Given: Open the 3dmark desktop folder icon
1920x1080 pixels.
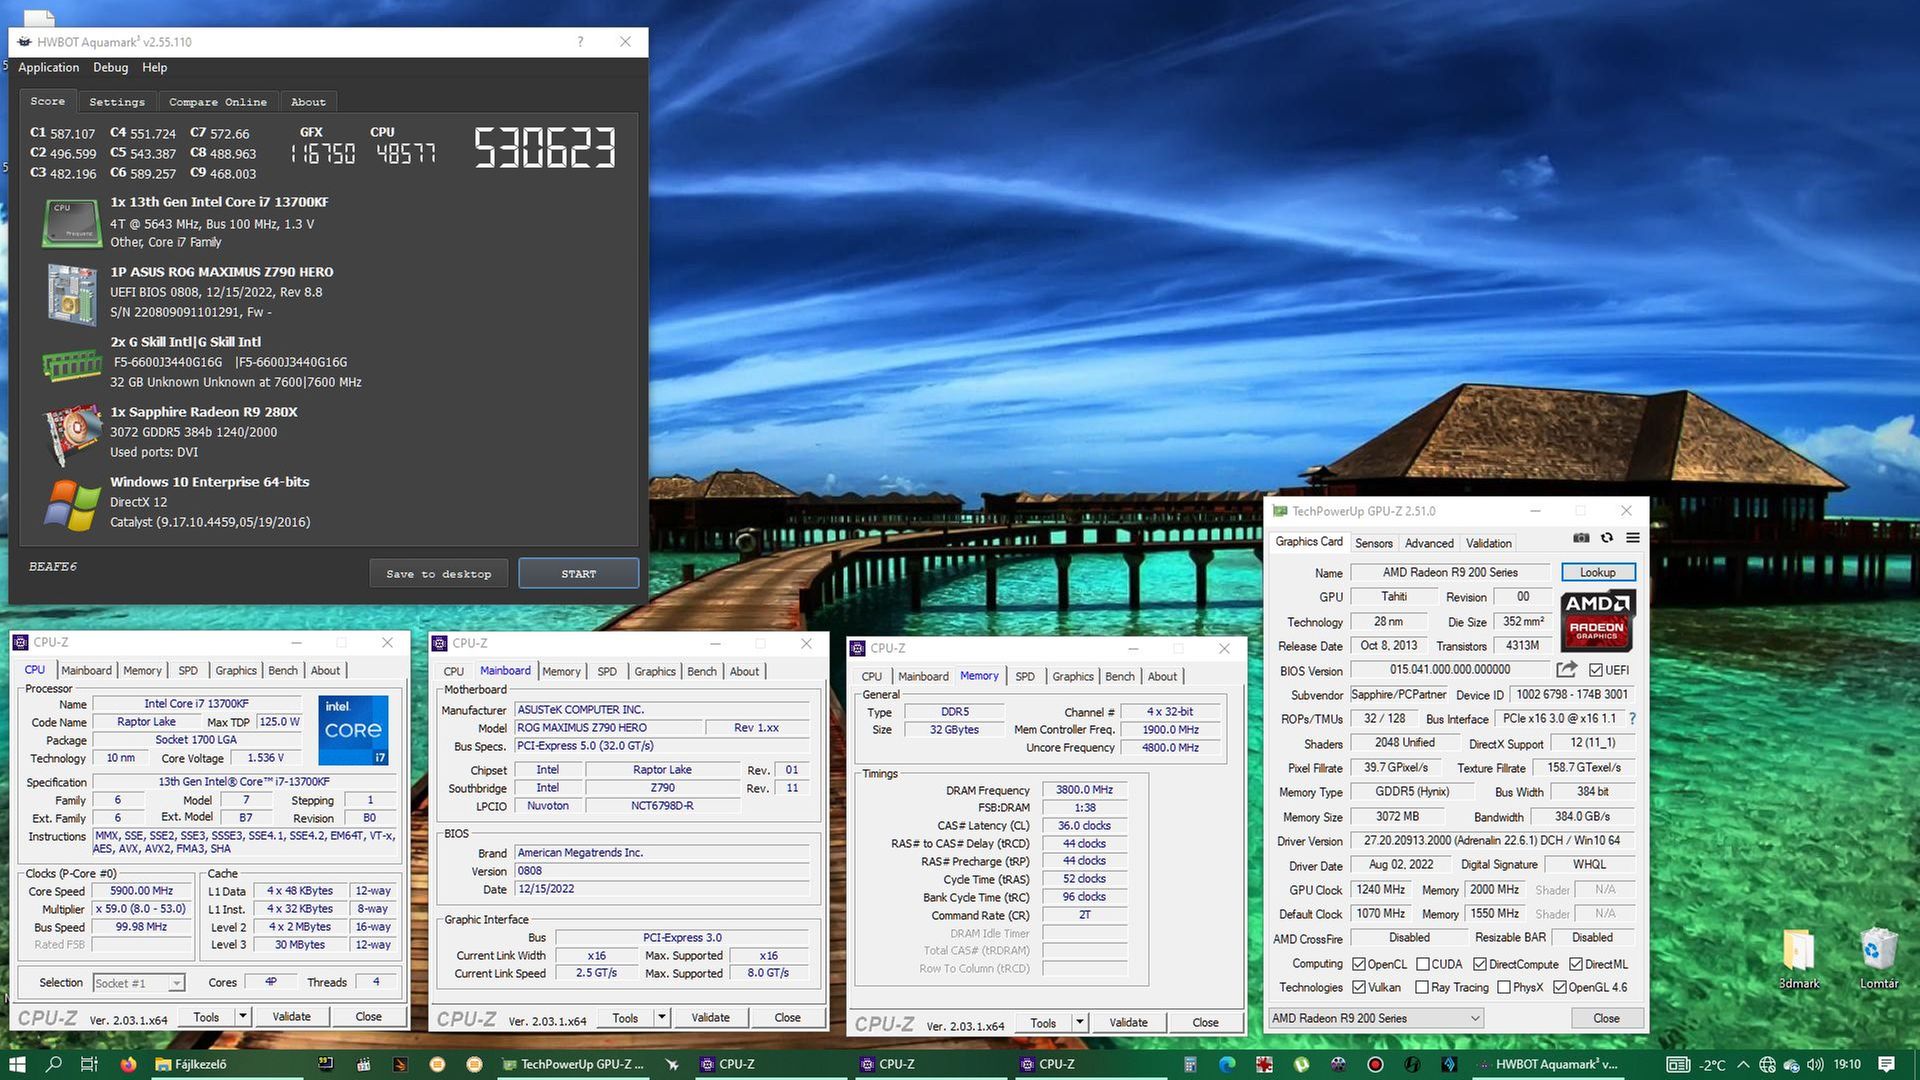Looking at the screenshot, I should [1798, 958].
